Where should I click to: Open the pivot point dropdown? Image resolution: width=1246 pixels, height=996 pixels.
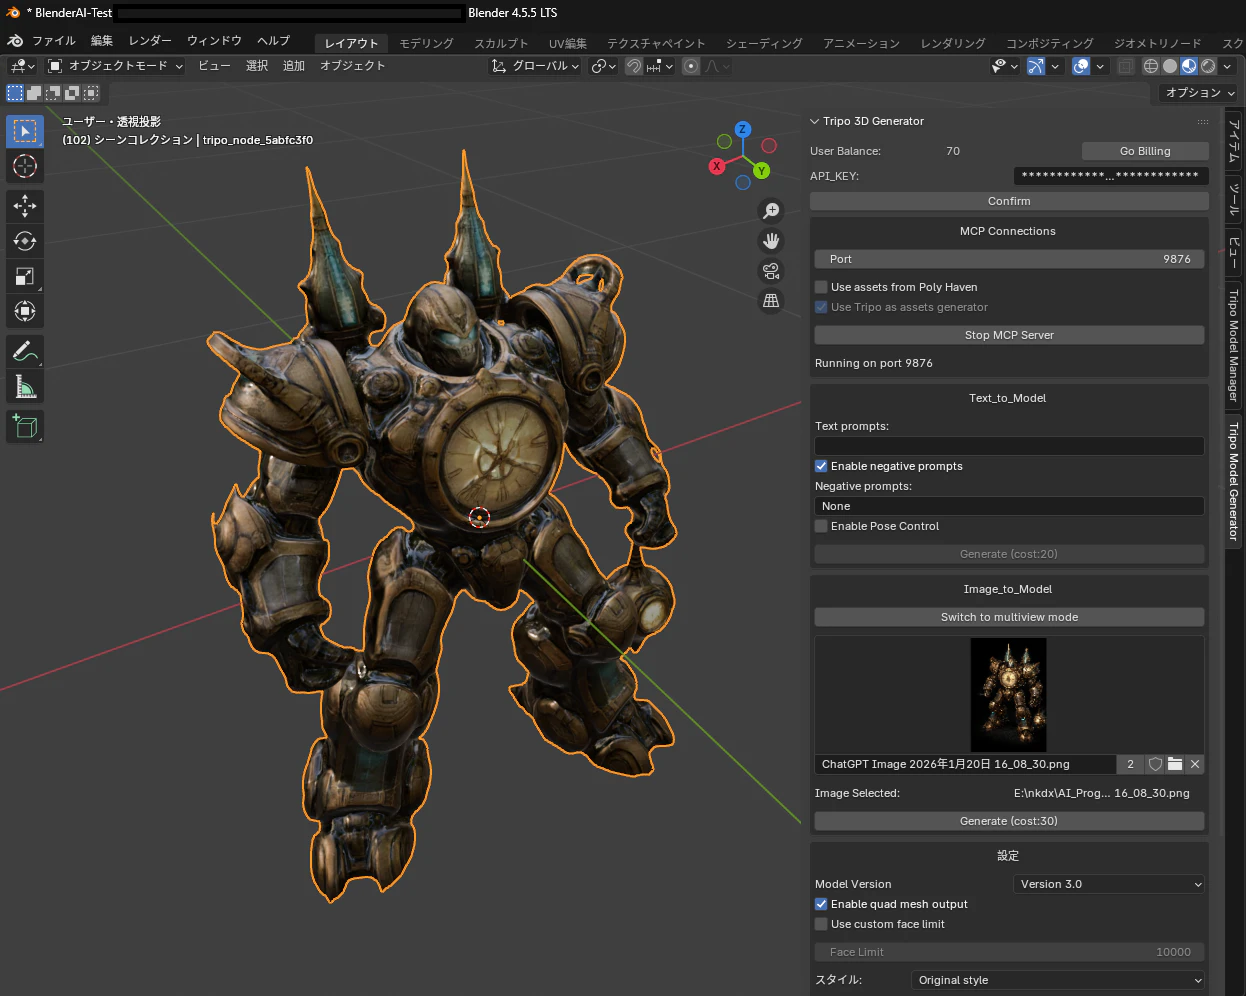tap(602, 66)
